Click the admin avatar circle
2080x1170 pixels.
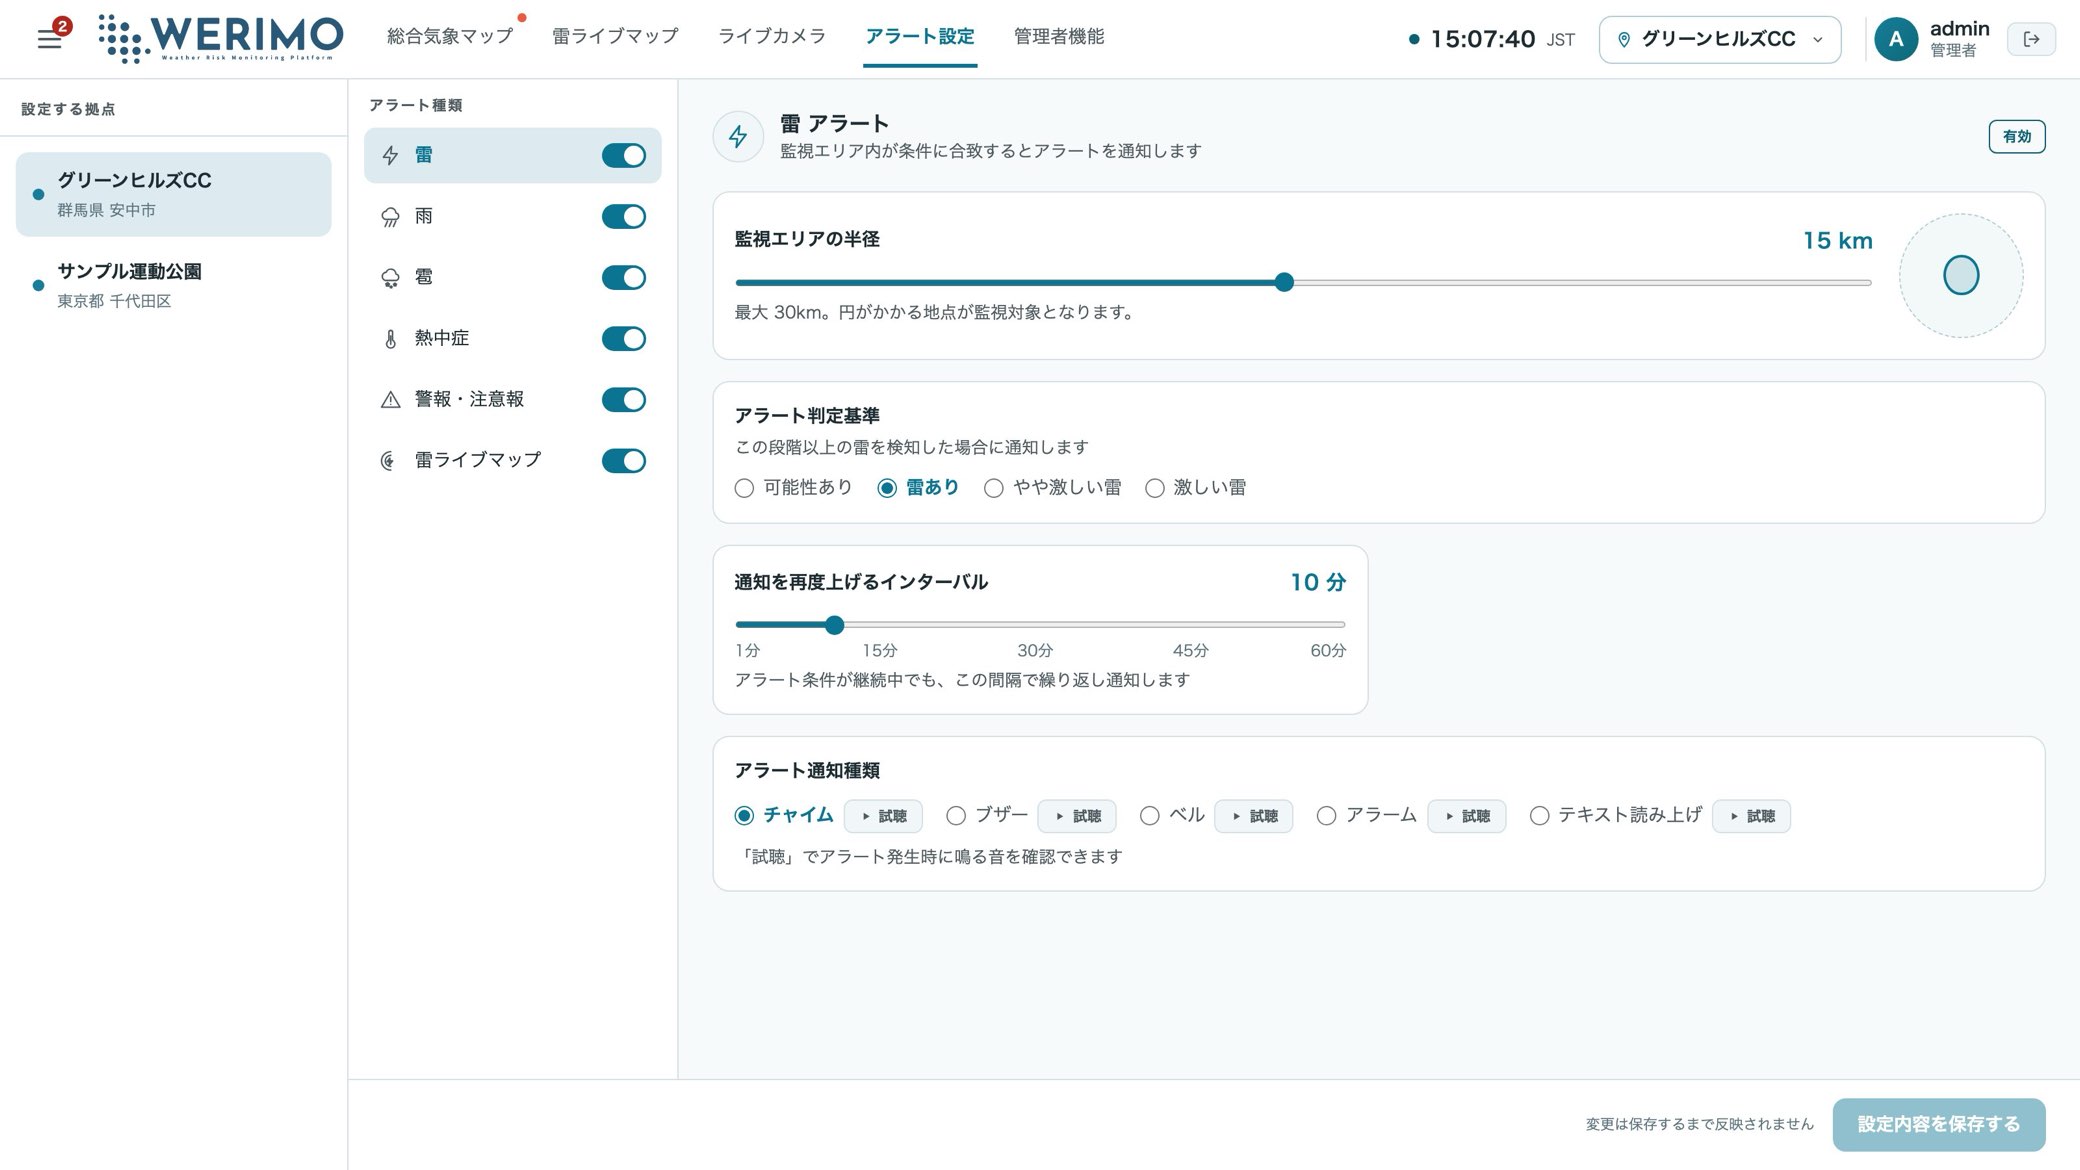coord(1895,39)
